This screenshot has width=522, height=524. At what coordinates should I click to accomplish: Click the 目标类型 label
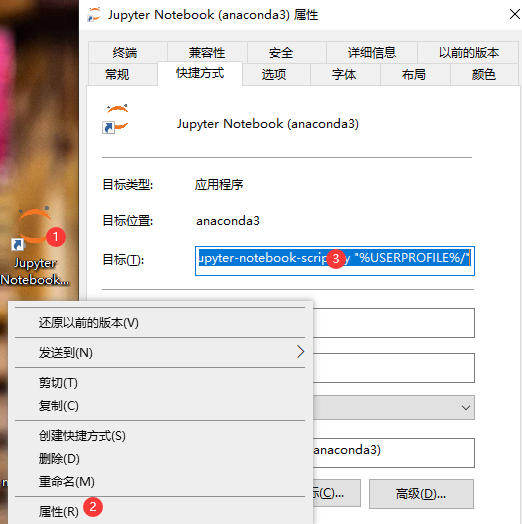[127, 184]
